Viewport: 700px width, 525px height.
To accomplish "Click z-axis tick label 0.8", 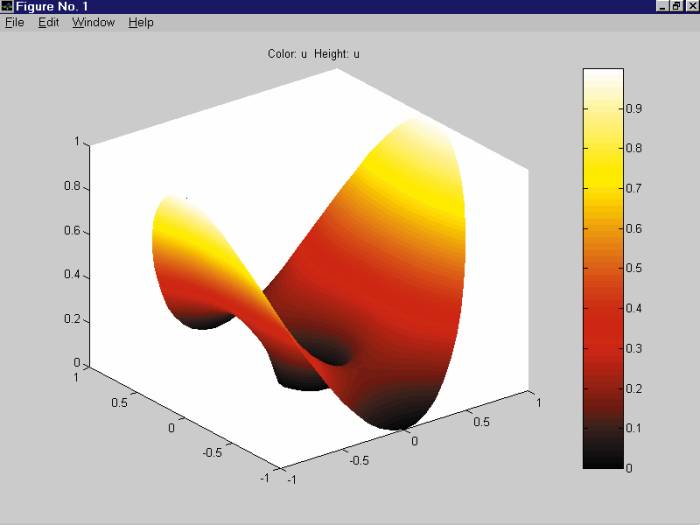I will click(x=72, y=186).
